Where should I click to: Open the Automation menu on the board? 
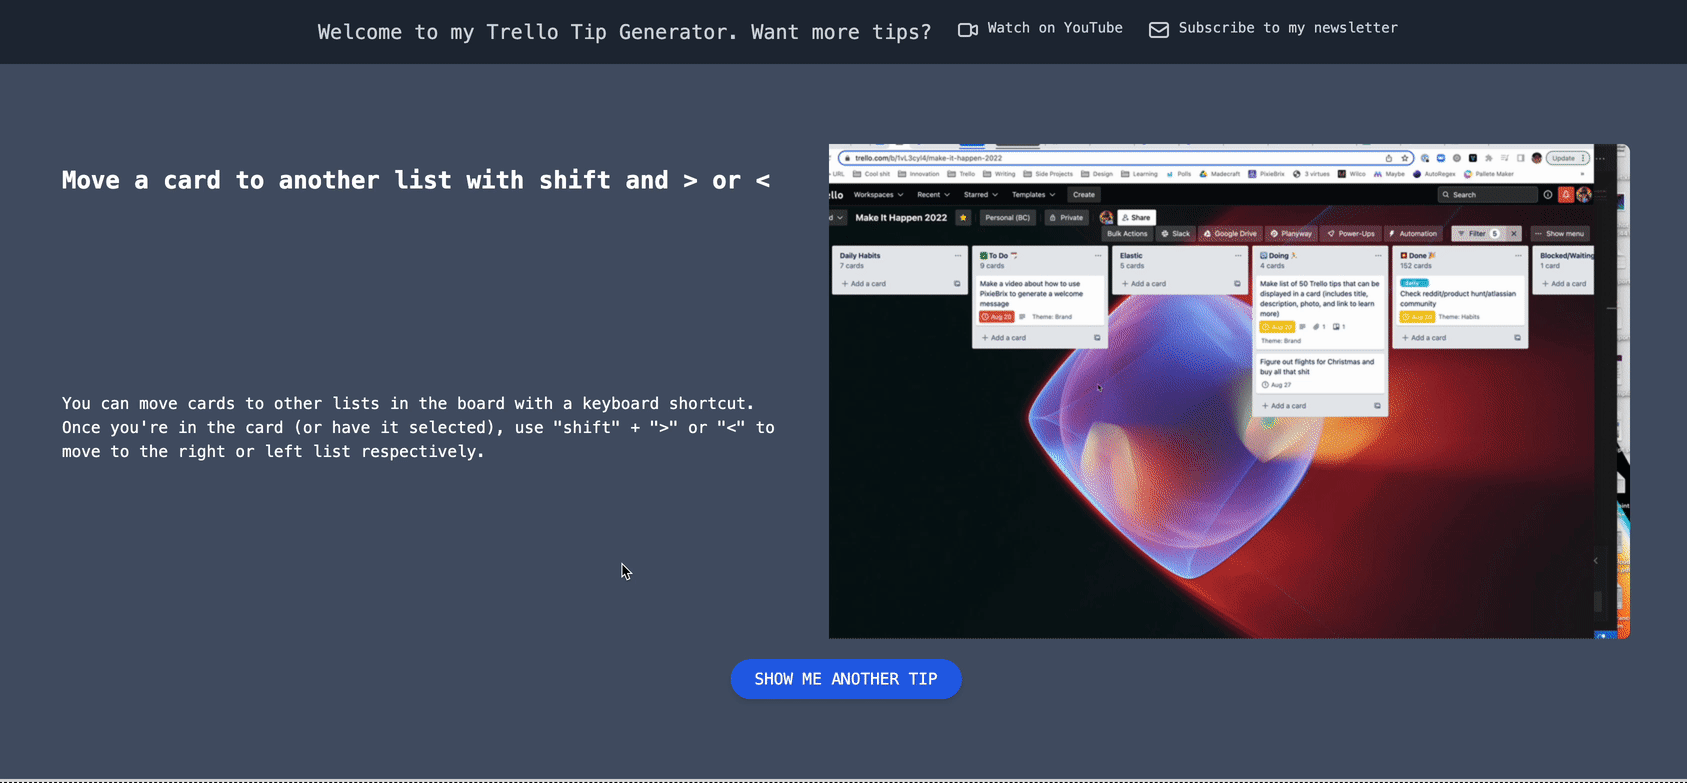pyautogui.click(x=1413, y=234)
